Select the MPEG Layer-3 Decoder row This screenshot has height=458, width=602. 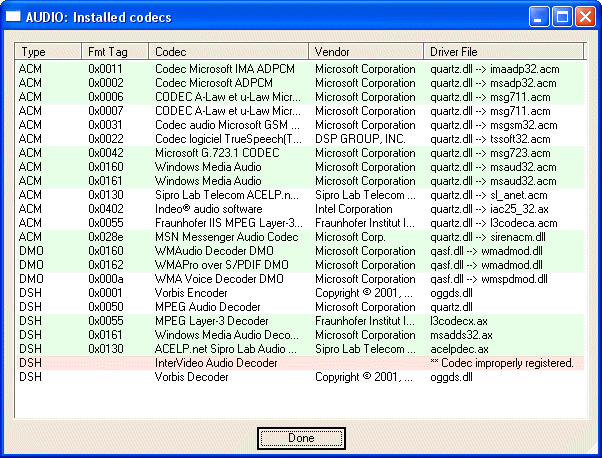point(300,321)
